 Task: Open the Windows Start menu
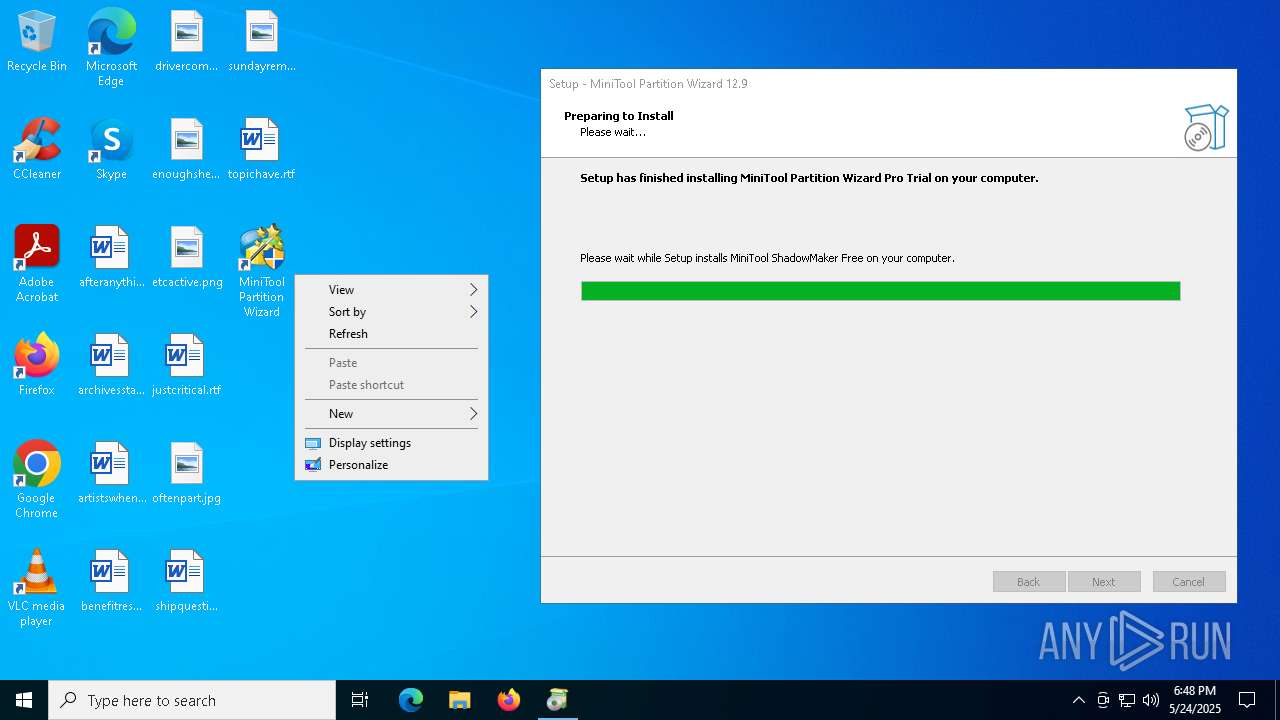tap(24, 700)
